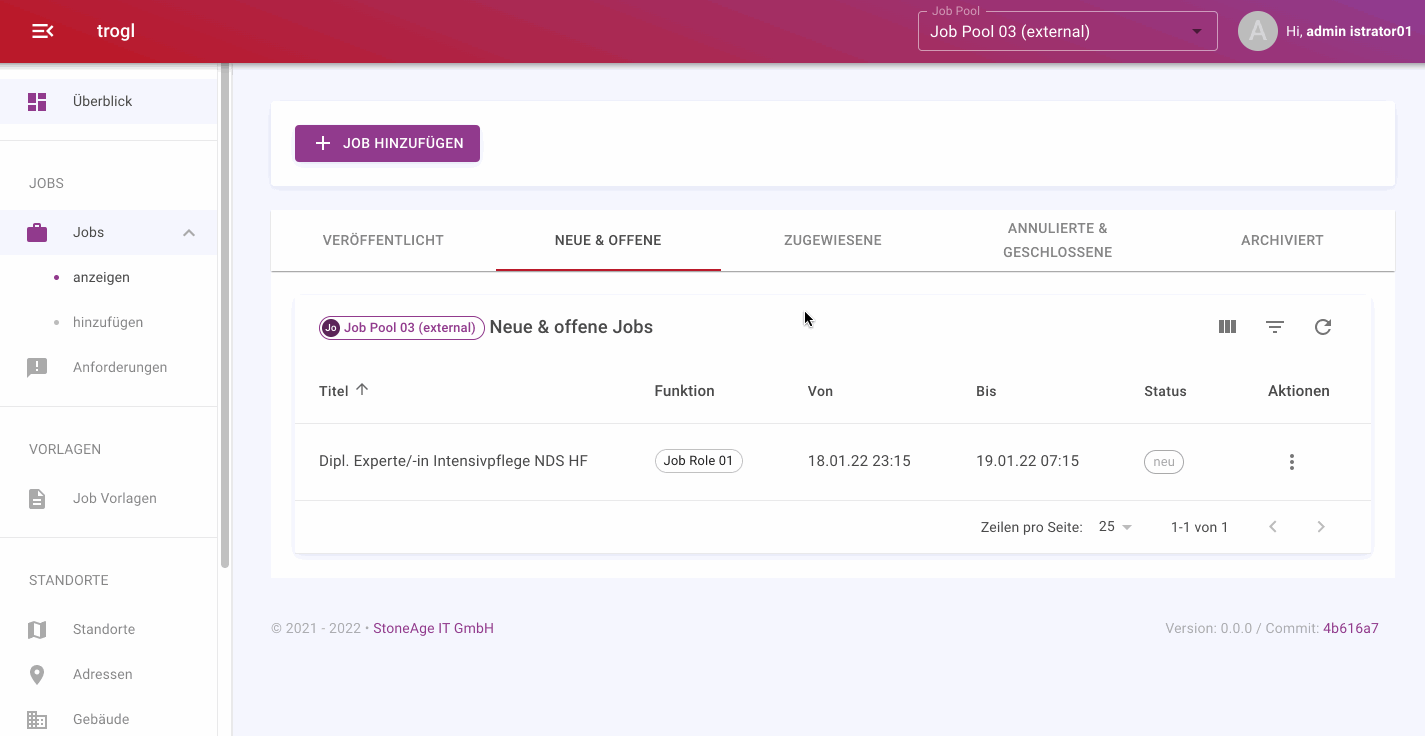Open the Job Pool dropdown
The height and width of the screenshot is (736, 1425).
[x=1067, y=31]
